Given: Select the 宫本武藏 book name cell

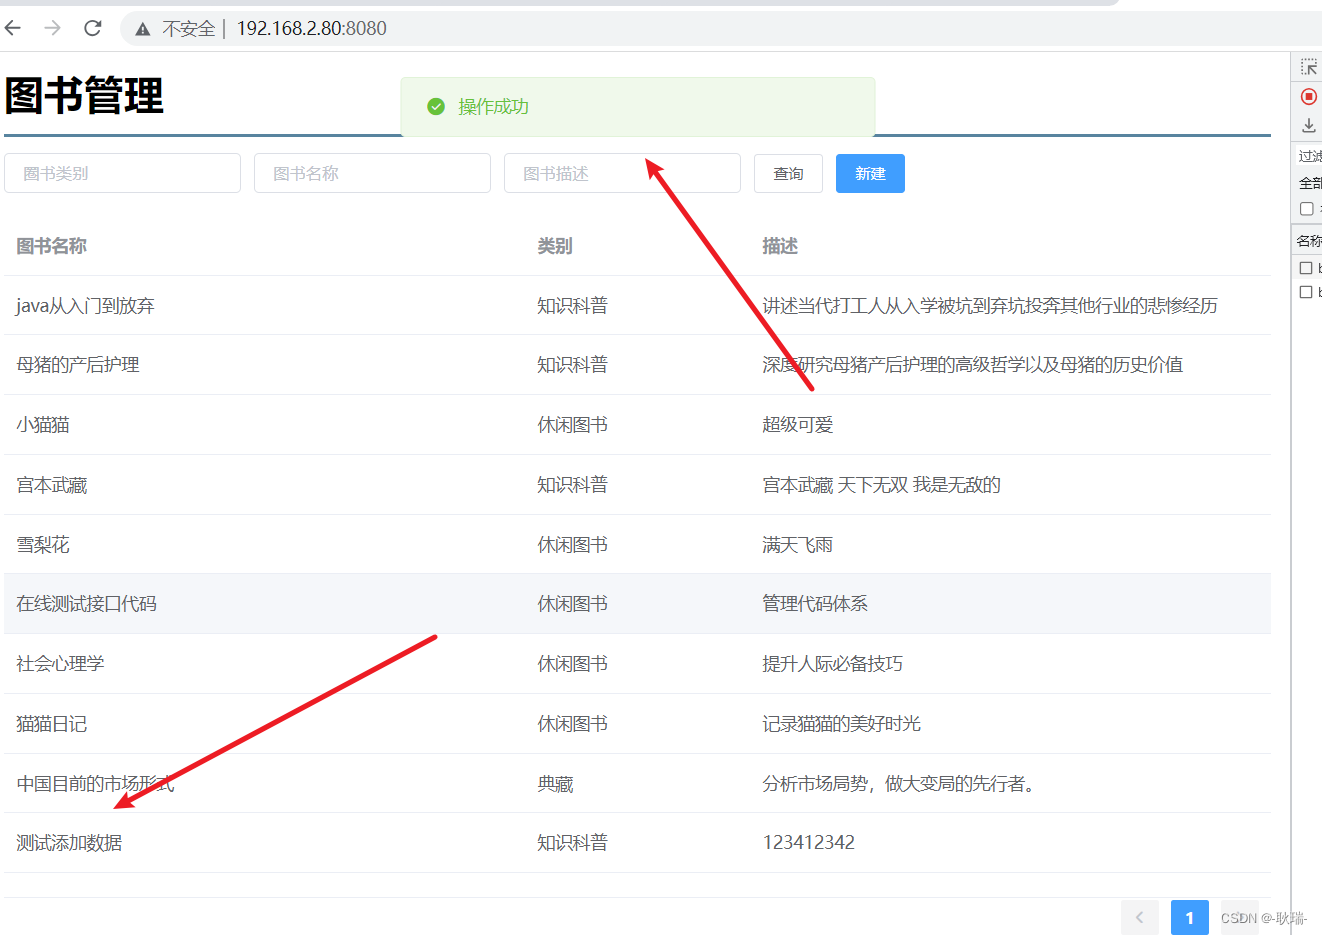Looking at the screenshot, I should click(52, 485).
